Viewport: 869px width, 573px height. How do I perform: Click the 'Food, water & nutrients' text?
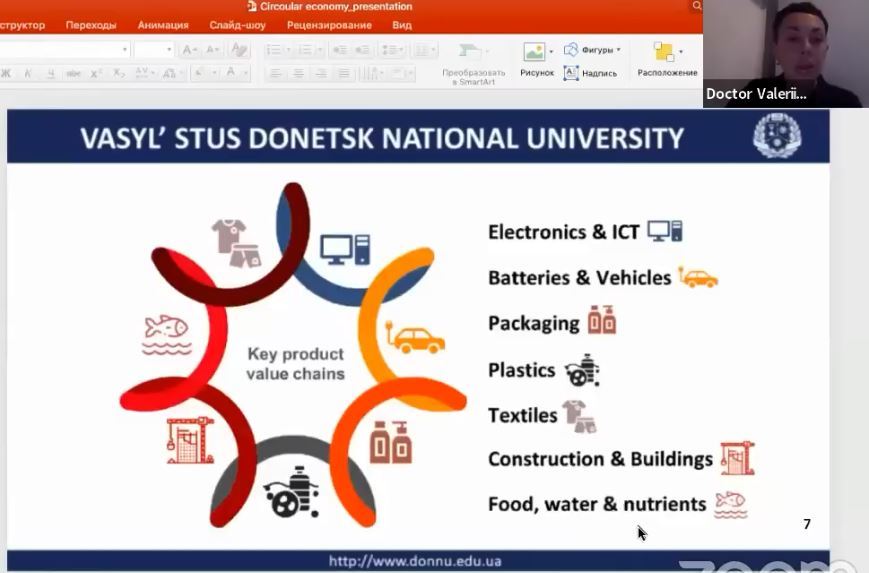(x=597, y=504)
